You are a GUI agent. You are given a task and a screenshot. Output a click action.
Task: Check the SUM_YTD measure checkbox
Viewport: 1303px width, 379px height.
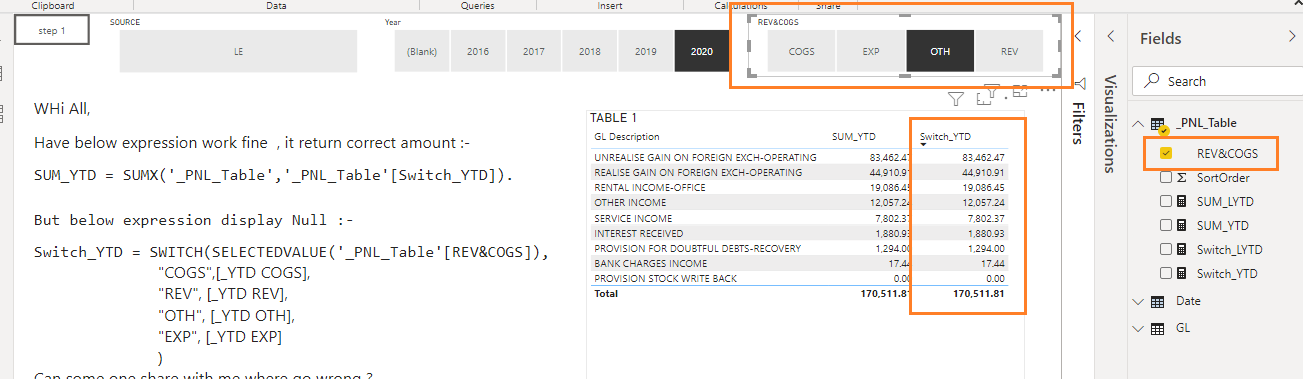(x=1166, y=226)
